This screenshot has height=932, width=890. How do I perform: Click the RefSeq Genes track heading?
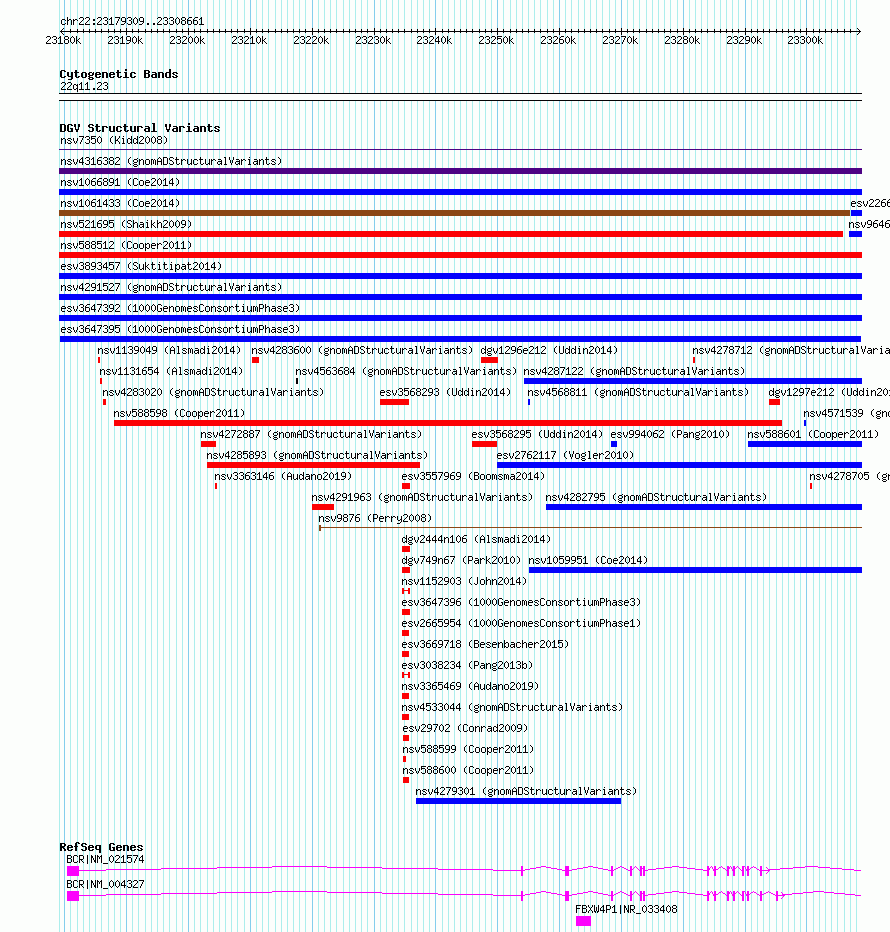click(101, 848)
